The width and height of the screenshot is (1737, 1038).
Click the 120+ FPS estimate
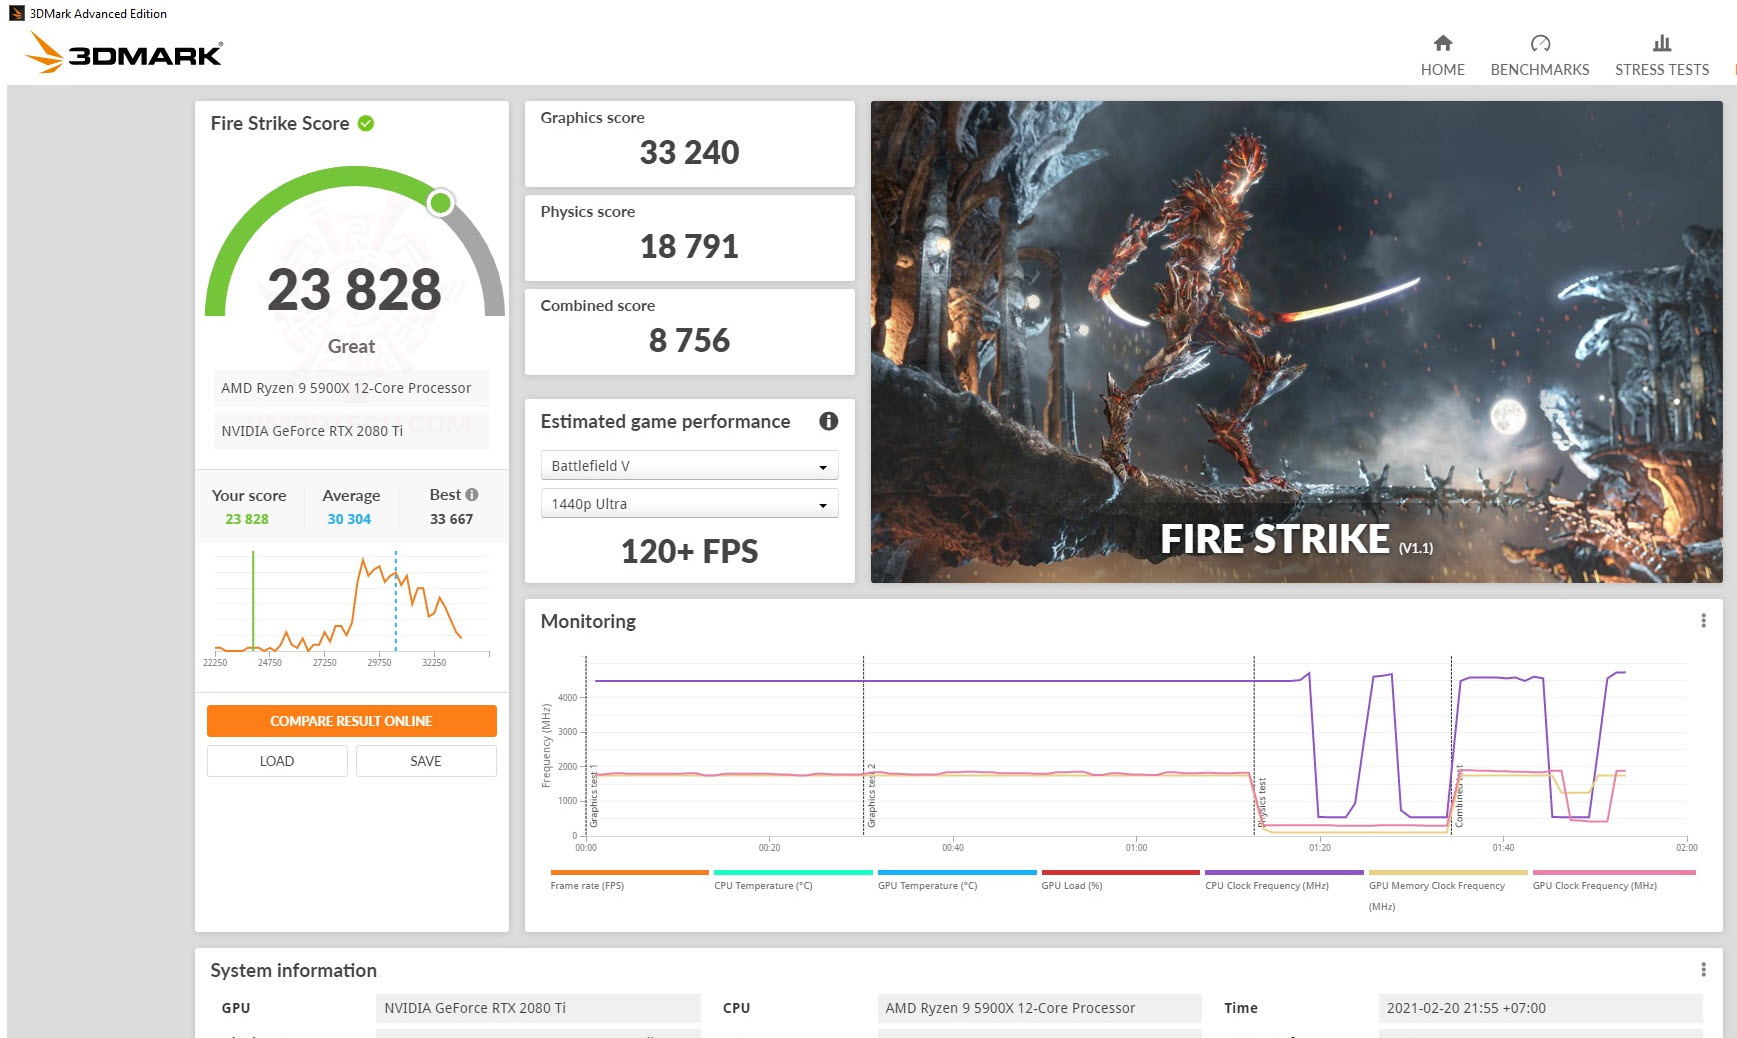(689, 551)
